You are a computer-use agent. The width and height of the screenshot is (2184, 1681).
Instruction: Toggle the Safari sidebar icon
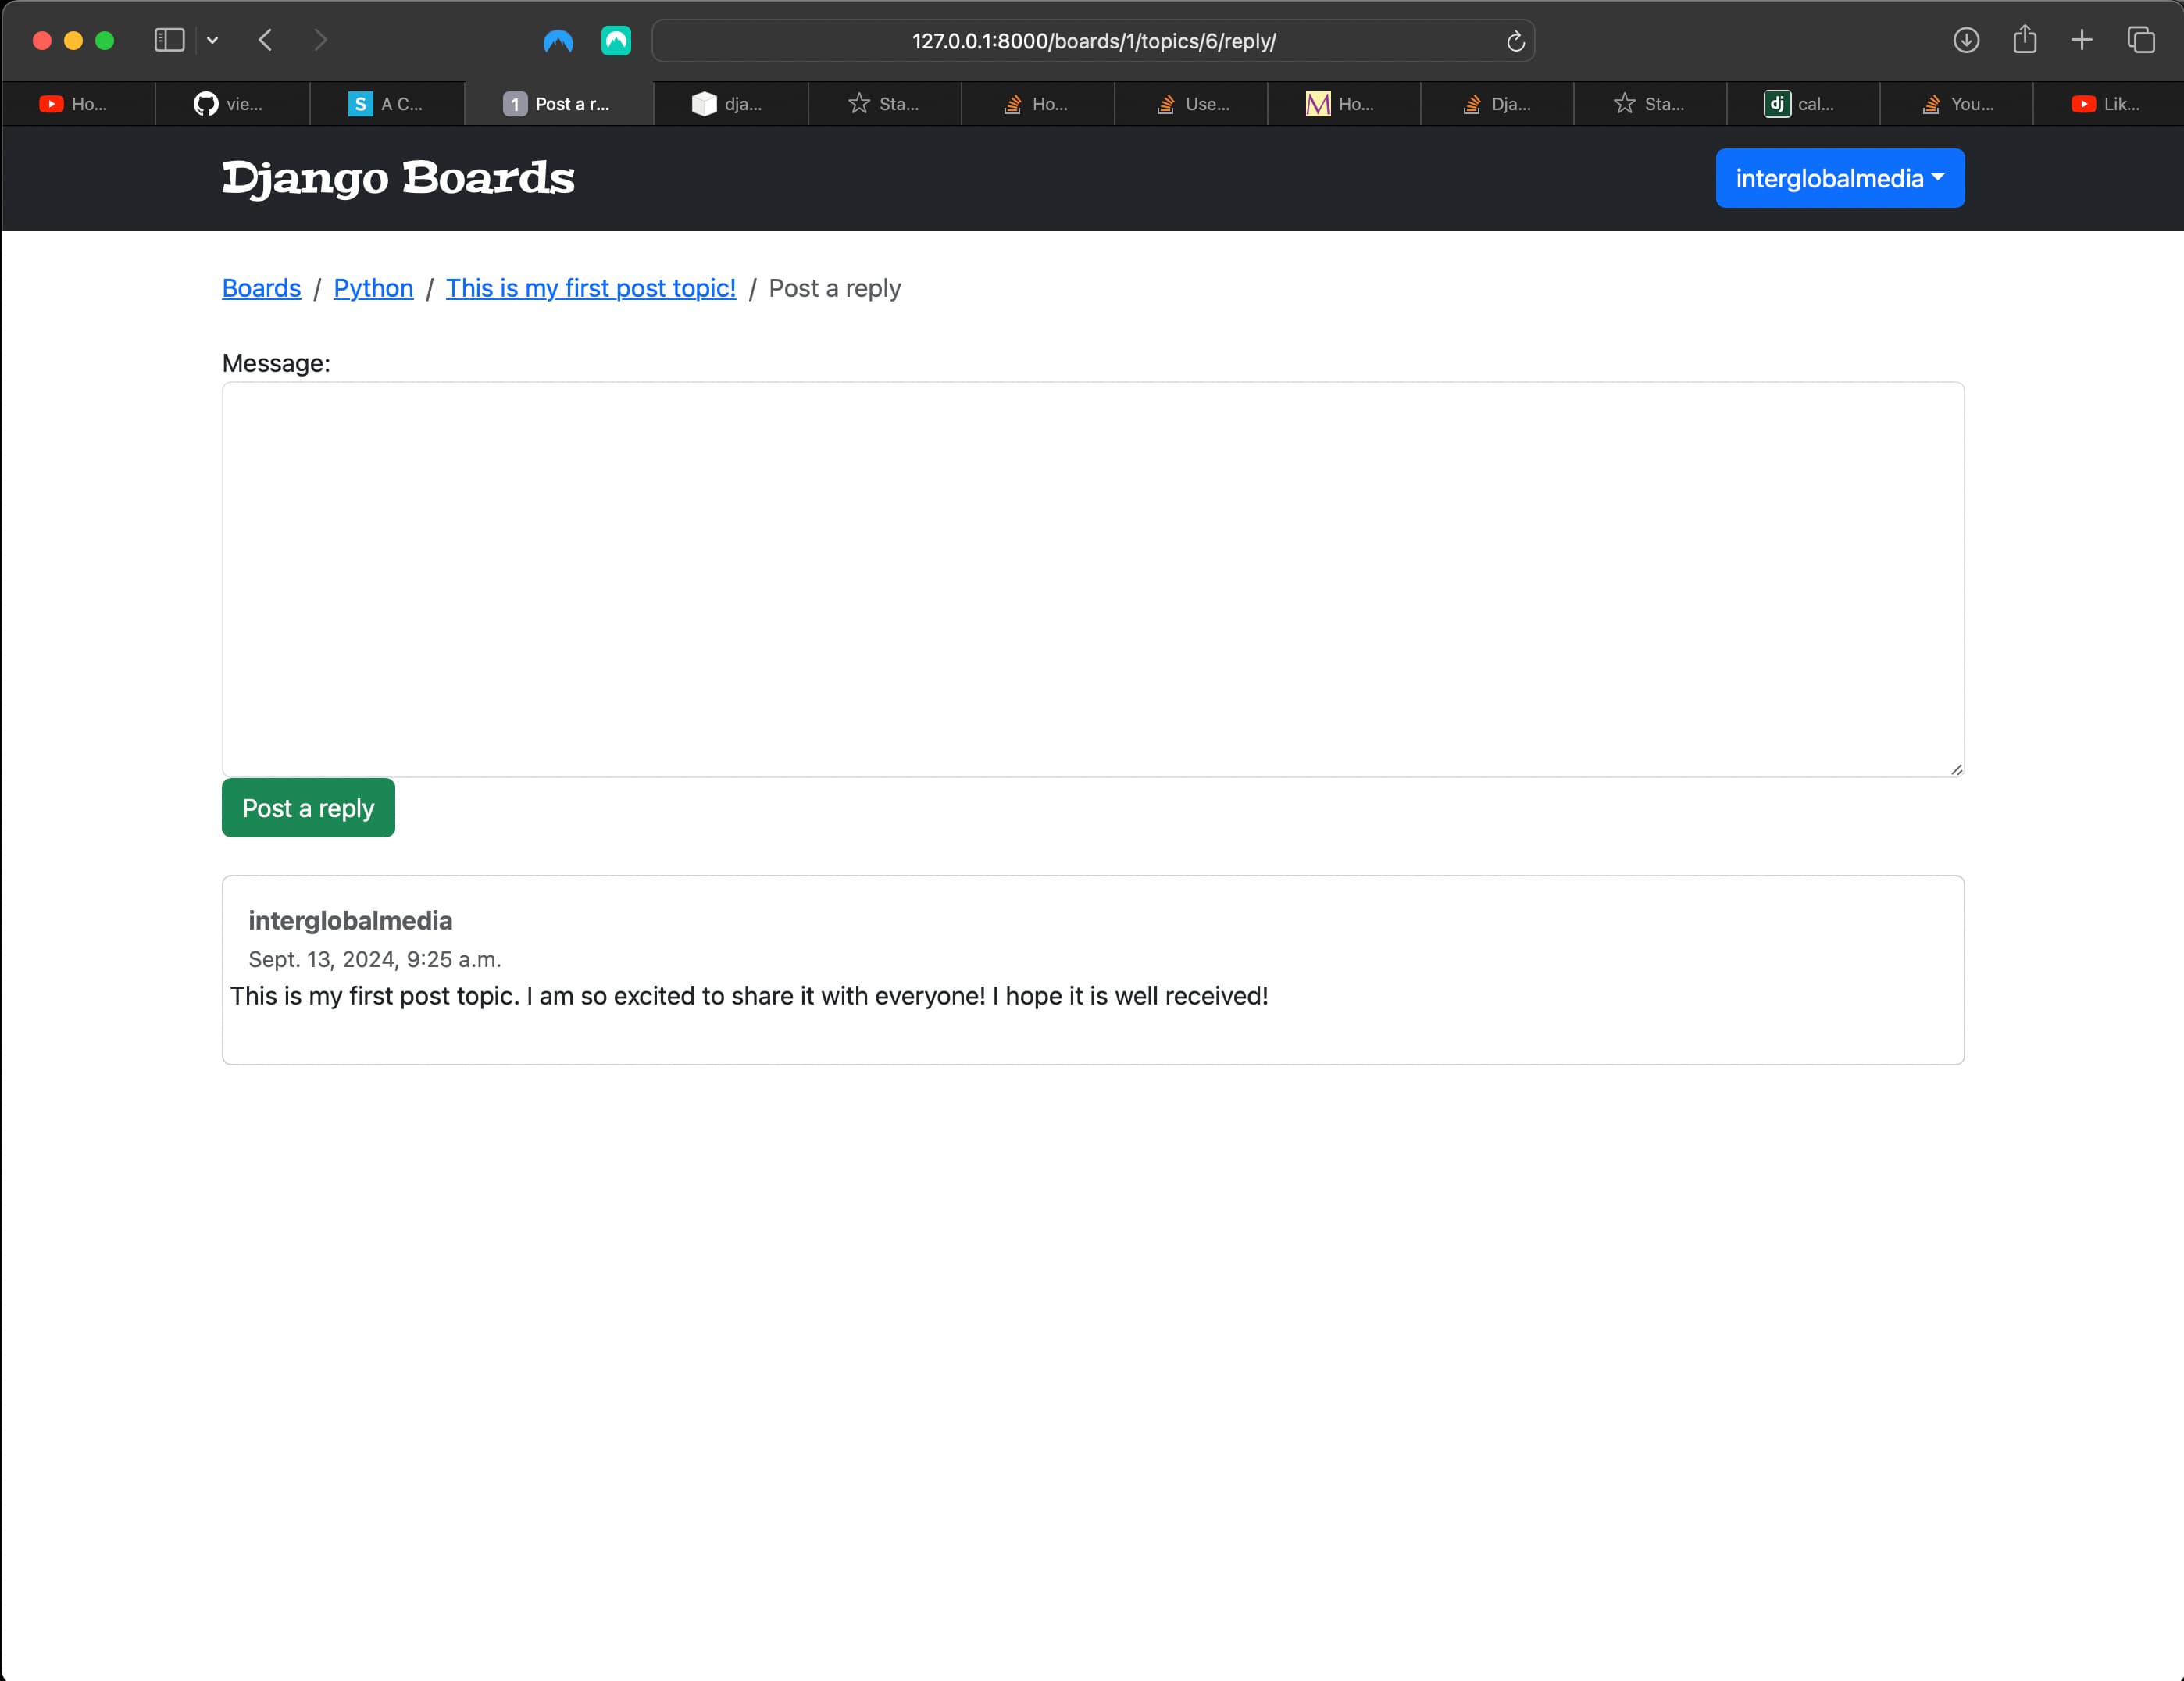[169, 40]
